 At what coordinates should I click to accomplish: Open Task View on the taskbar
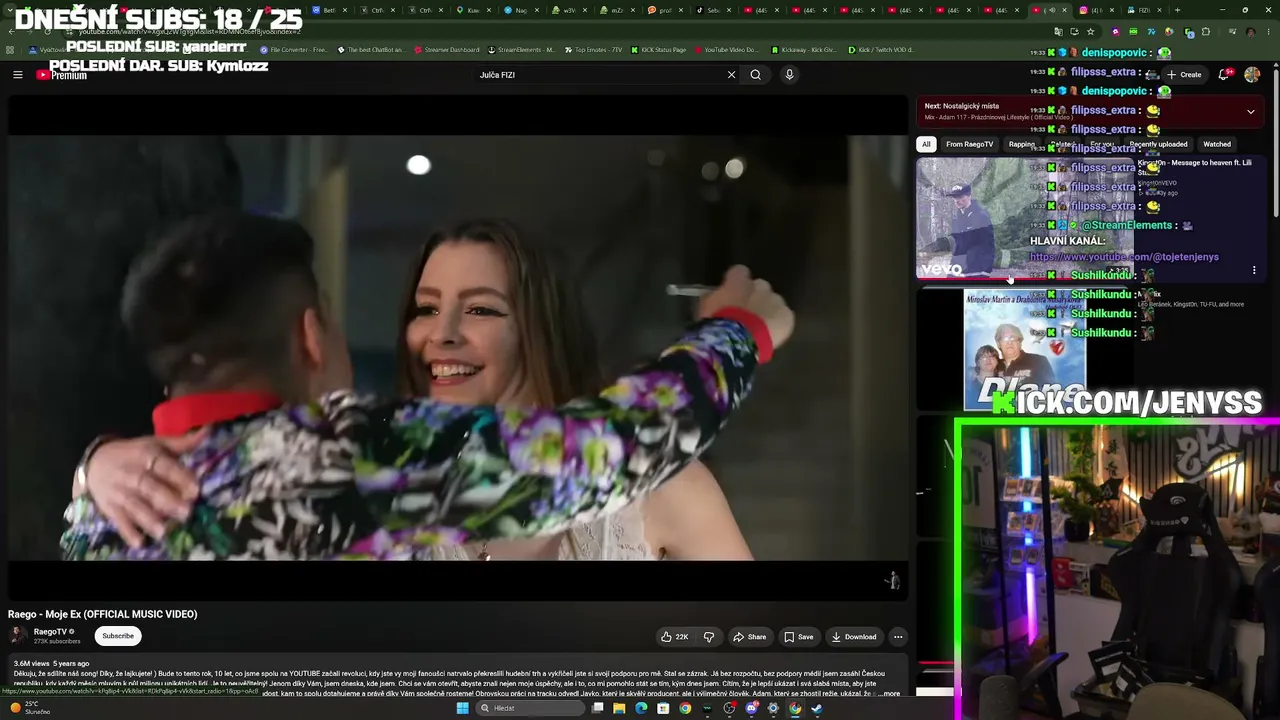pos(597,708)
